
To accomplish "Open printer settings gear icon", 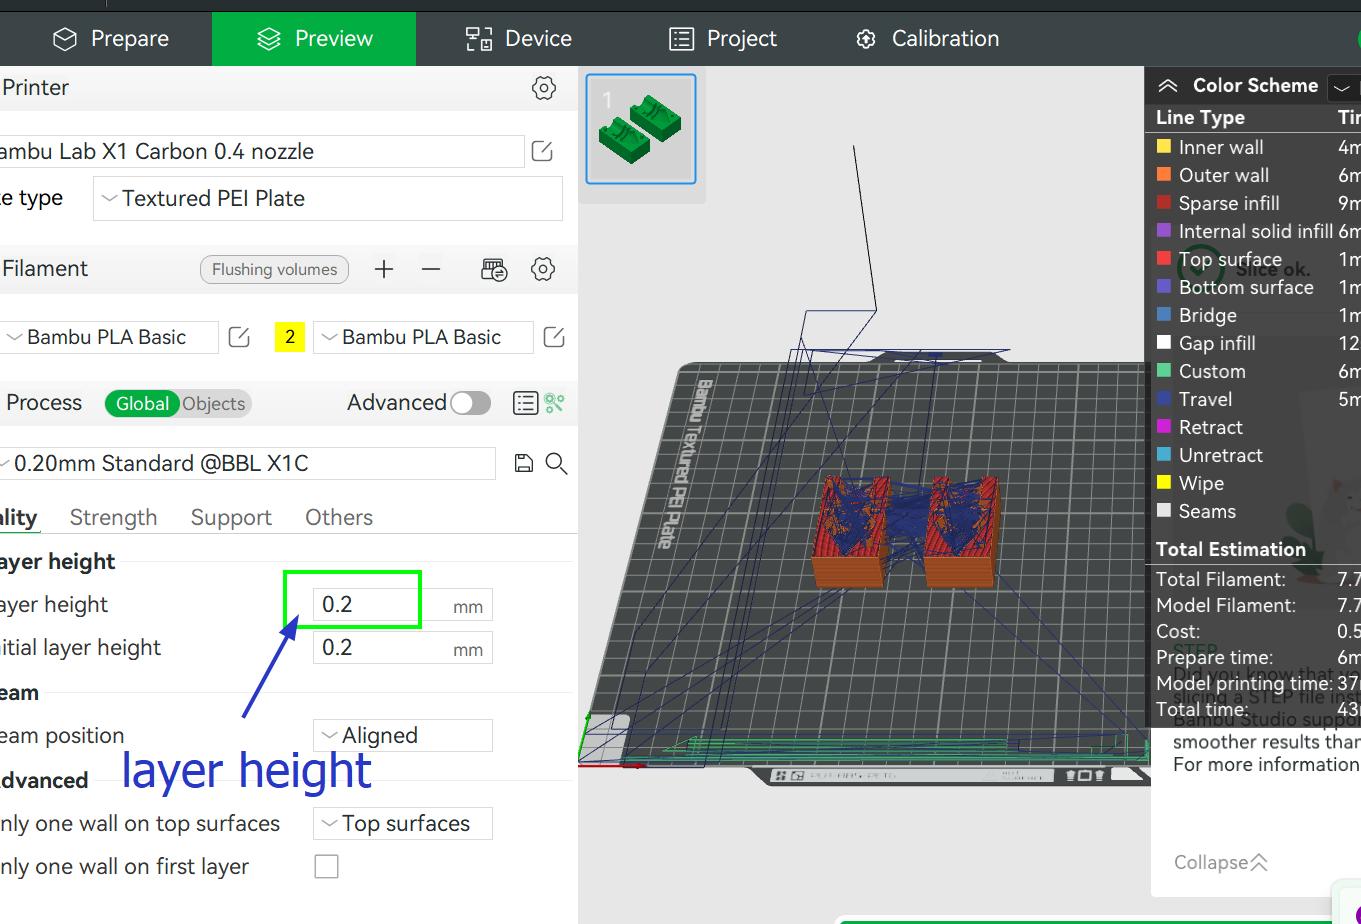I will pos(543,88).
